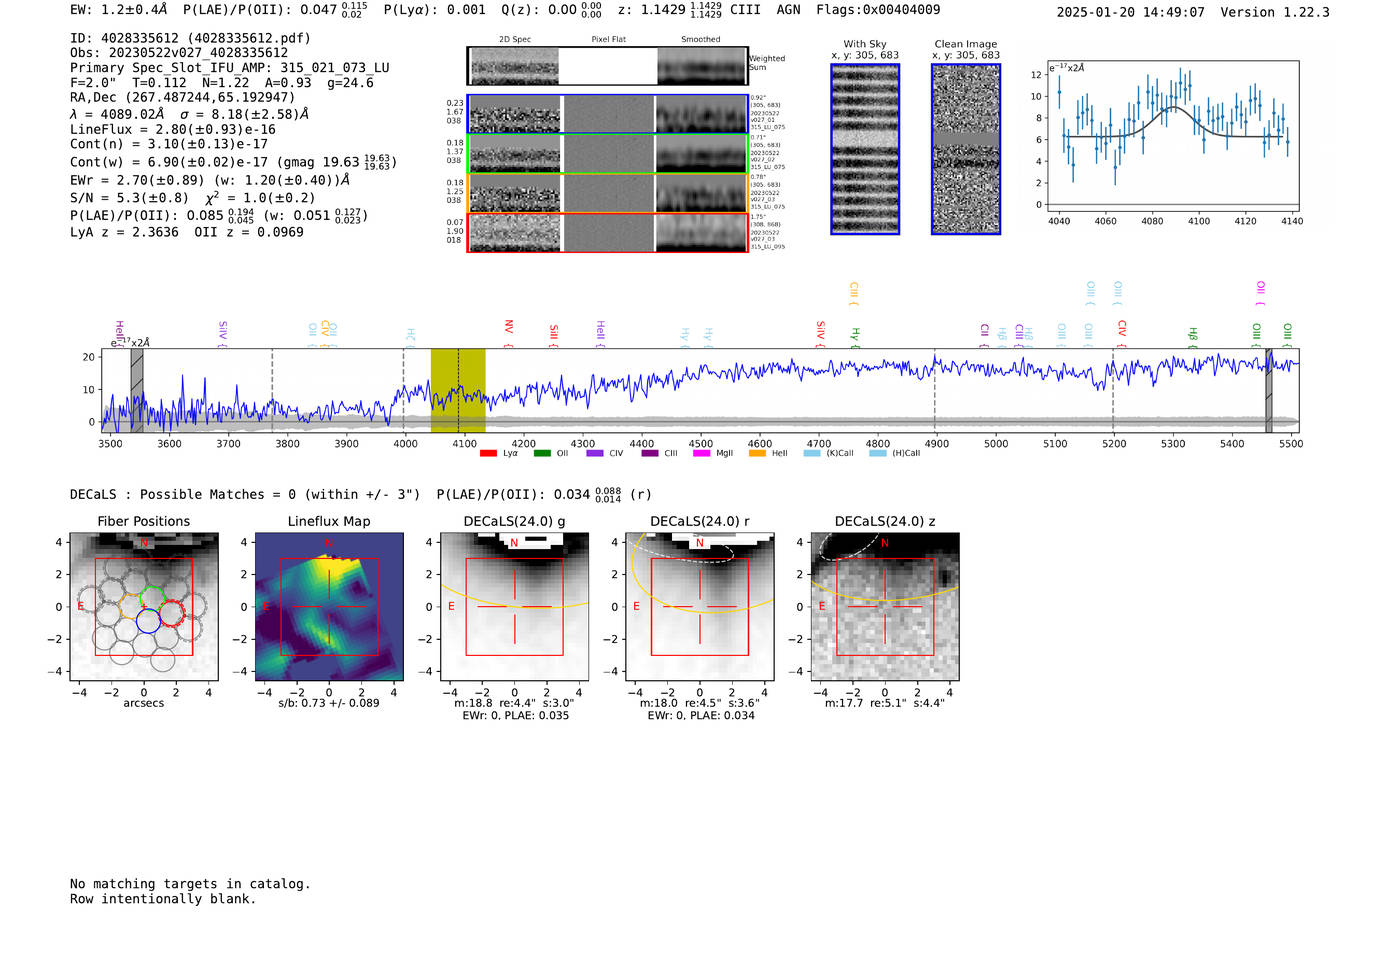Click the 2025-01-20 timestamp
This screenshot has height=953, width=1400.
click(x=1130, y=12)
